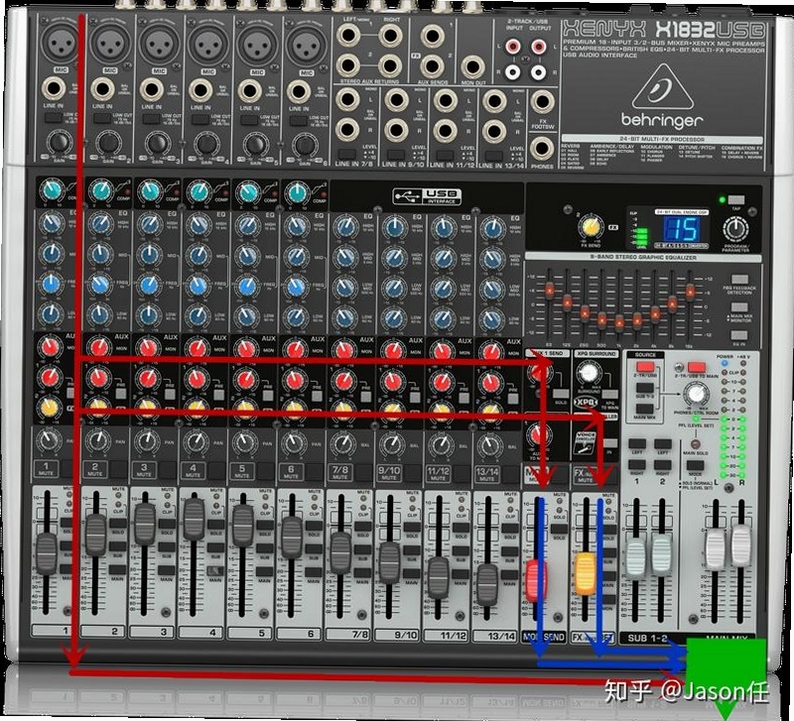Image resolution: width=794 pixels, height=721 pixels.
Task: Click the channel 3 fader
Action: pos(145,525)
